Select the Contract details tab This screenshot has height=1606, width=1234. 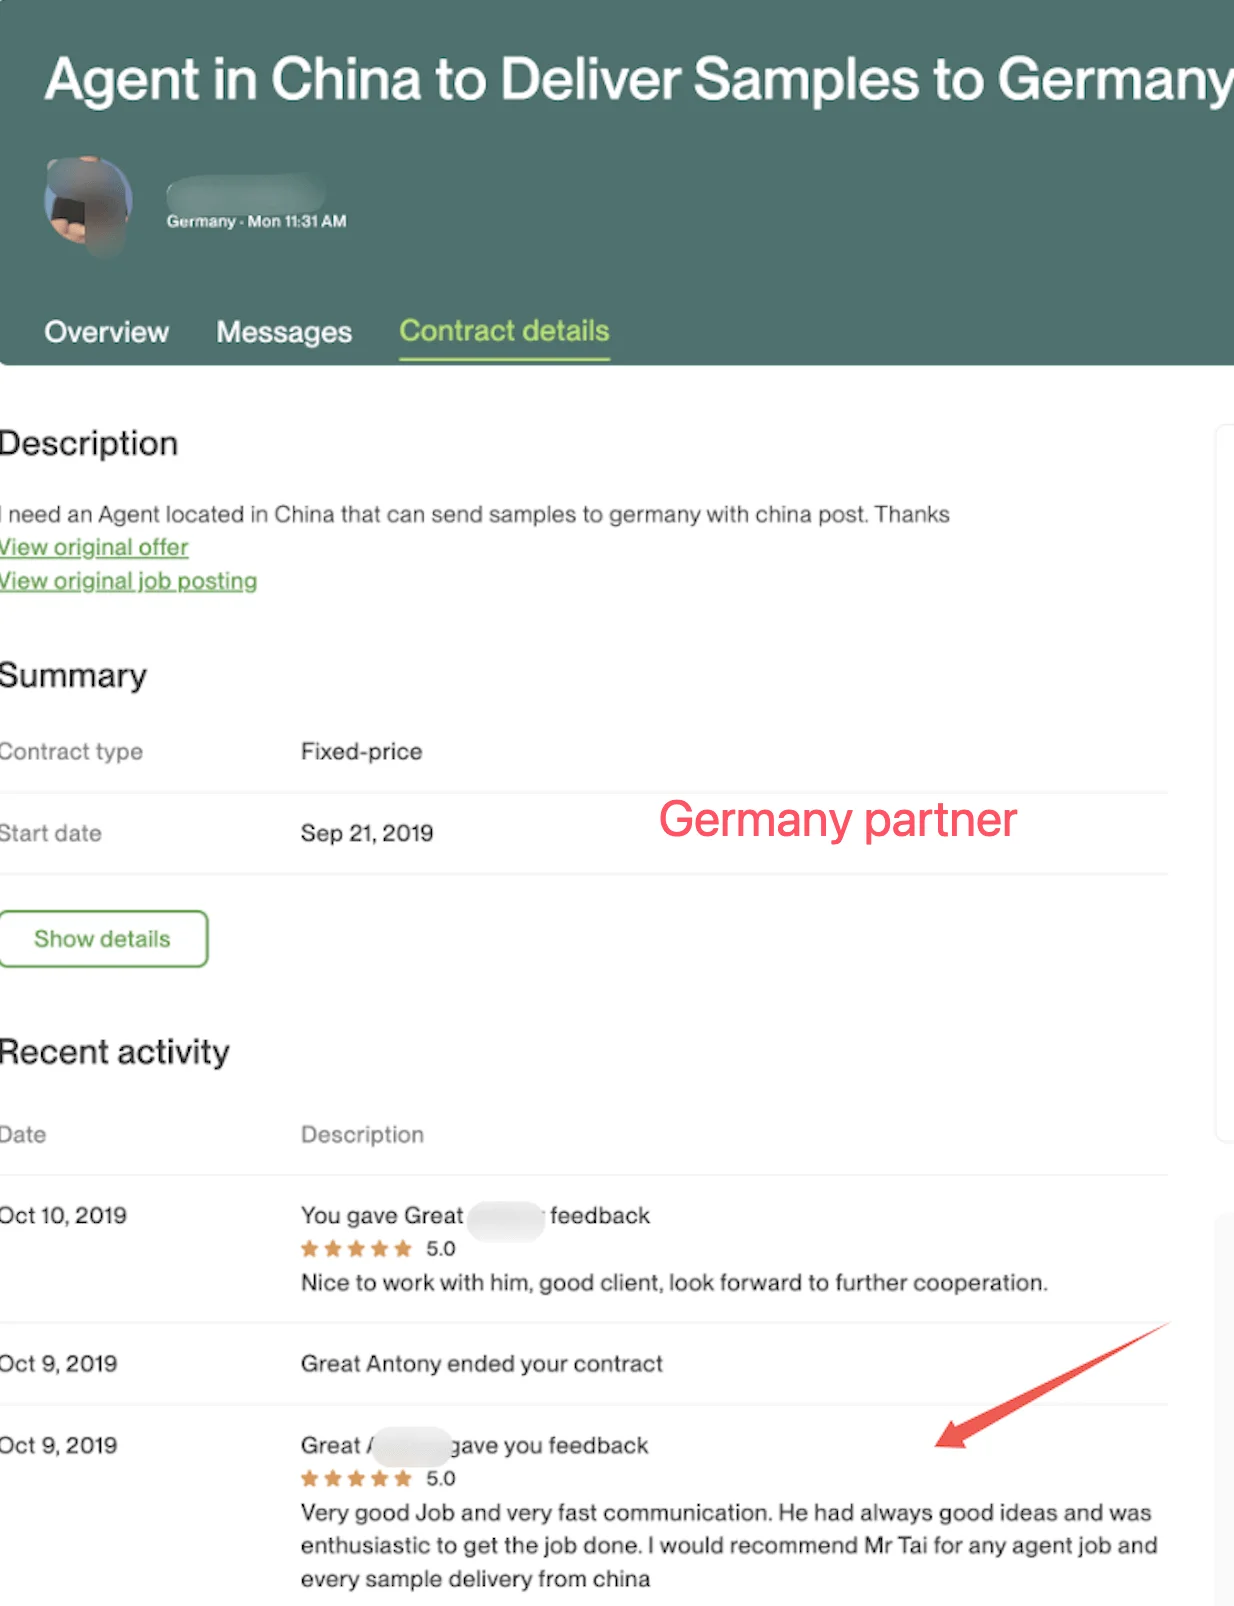click(504, 331)
